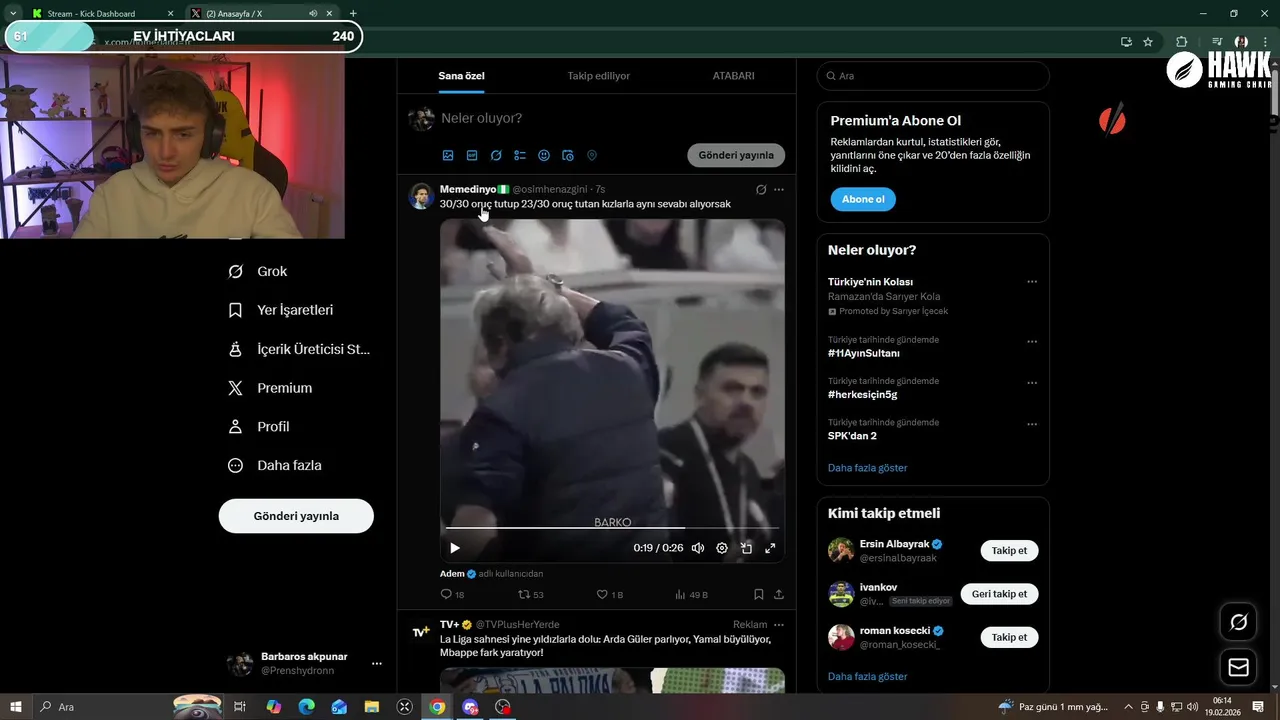Open more options on the Memedinyo post
Viewport: 1280px width, 720px height.
click(x=779, y=189)
